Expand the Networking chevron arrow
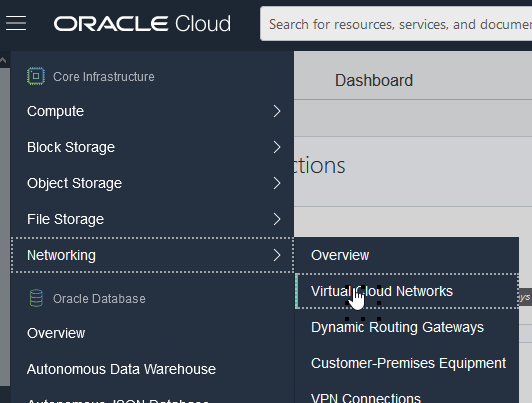 pos(277,255)
